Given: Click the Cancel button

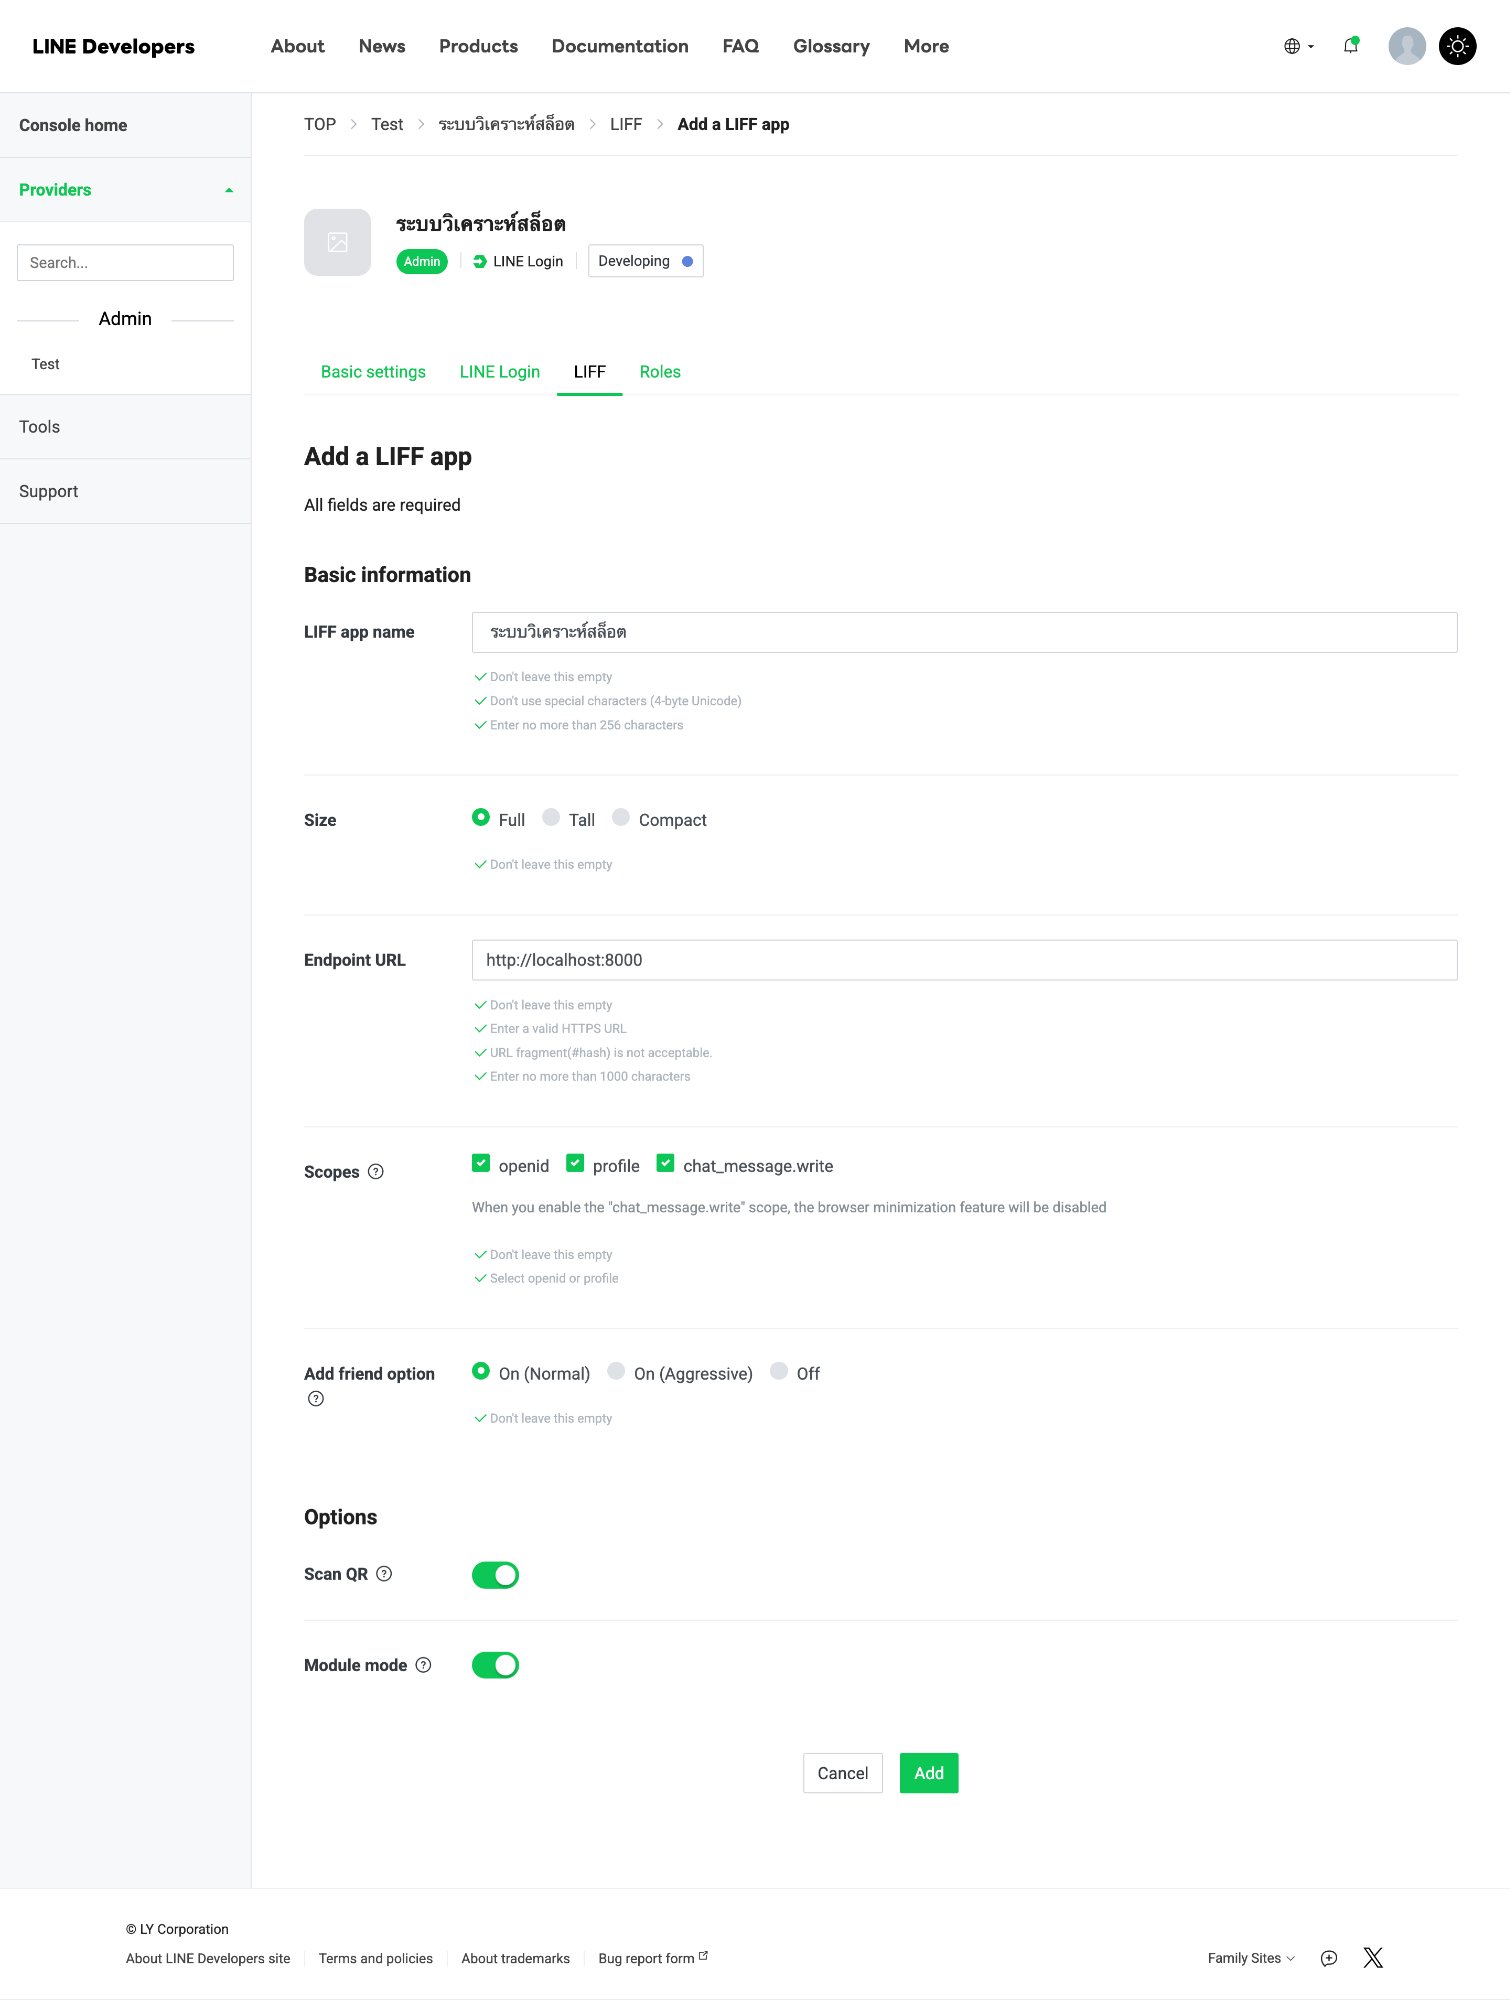Looking at the screenshot, I should (843, 1773).
